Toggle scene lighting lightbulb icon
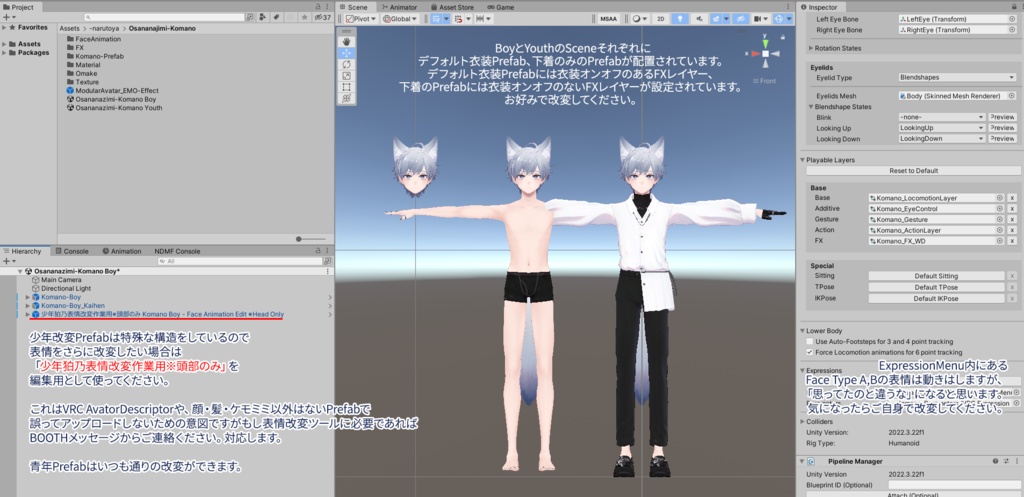Image resolution: width=1024 pixels, height=497 pixels. pyautogui.click(x=680, y=19)
